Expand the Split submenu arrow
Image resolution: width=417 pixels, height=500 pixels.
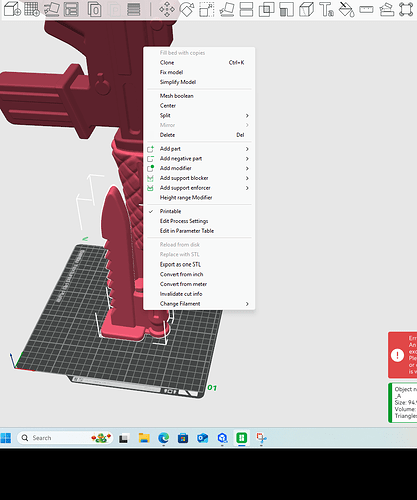tap(247, 116)
